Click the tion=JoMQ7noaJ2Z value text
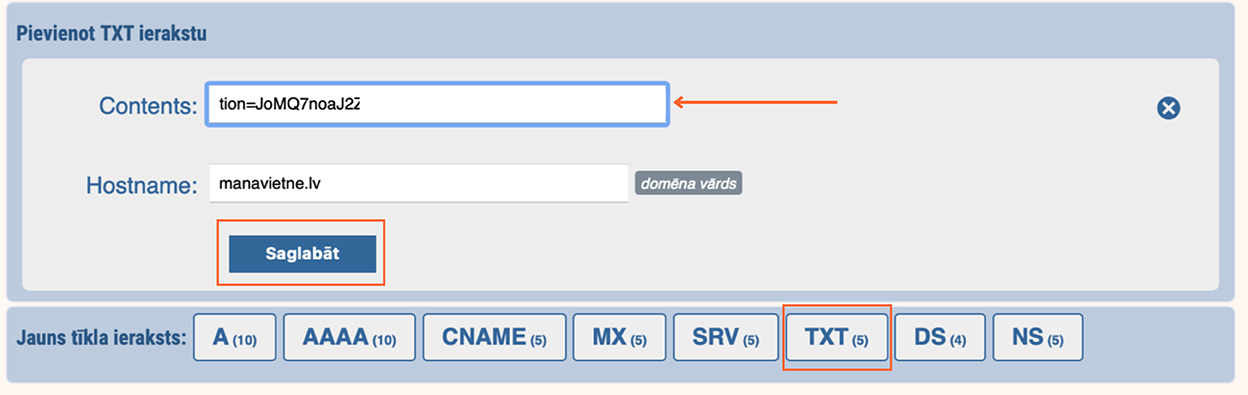This screenshot has width=1248, height=395. [289, 104]
